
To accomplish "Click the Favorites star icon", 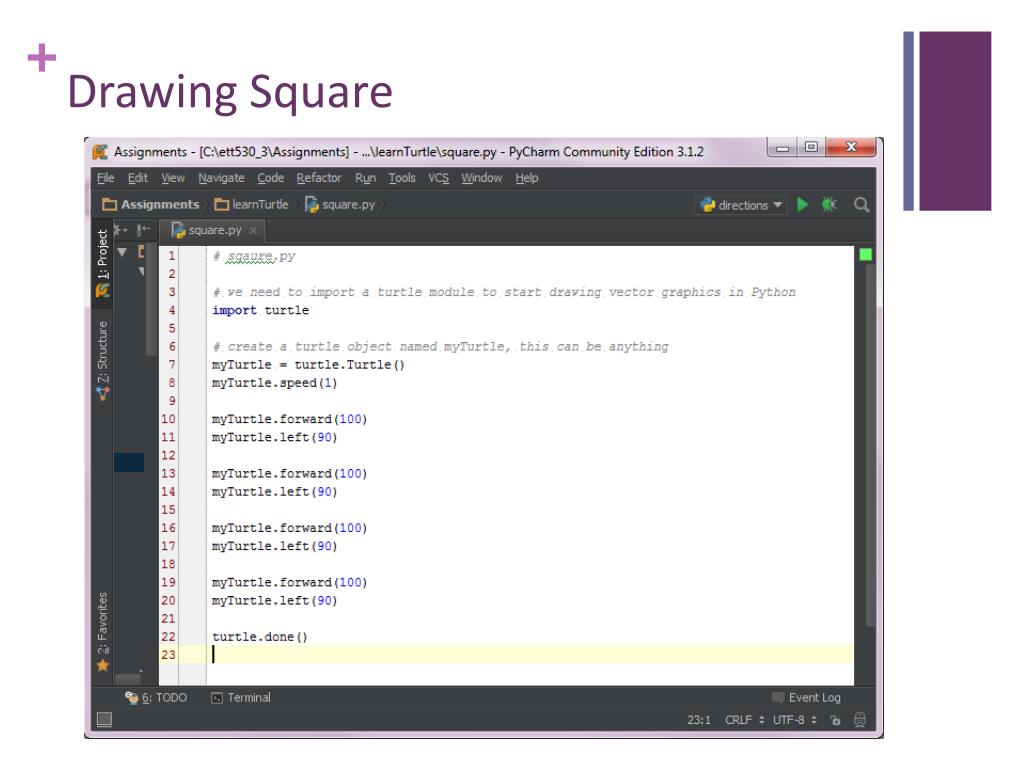I will (103, 665).
